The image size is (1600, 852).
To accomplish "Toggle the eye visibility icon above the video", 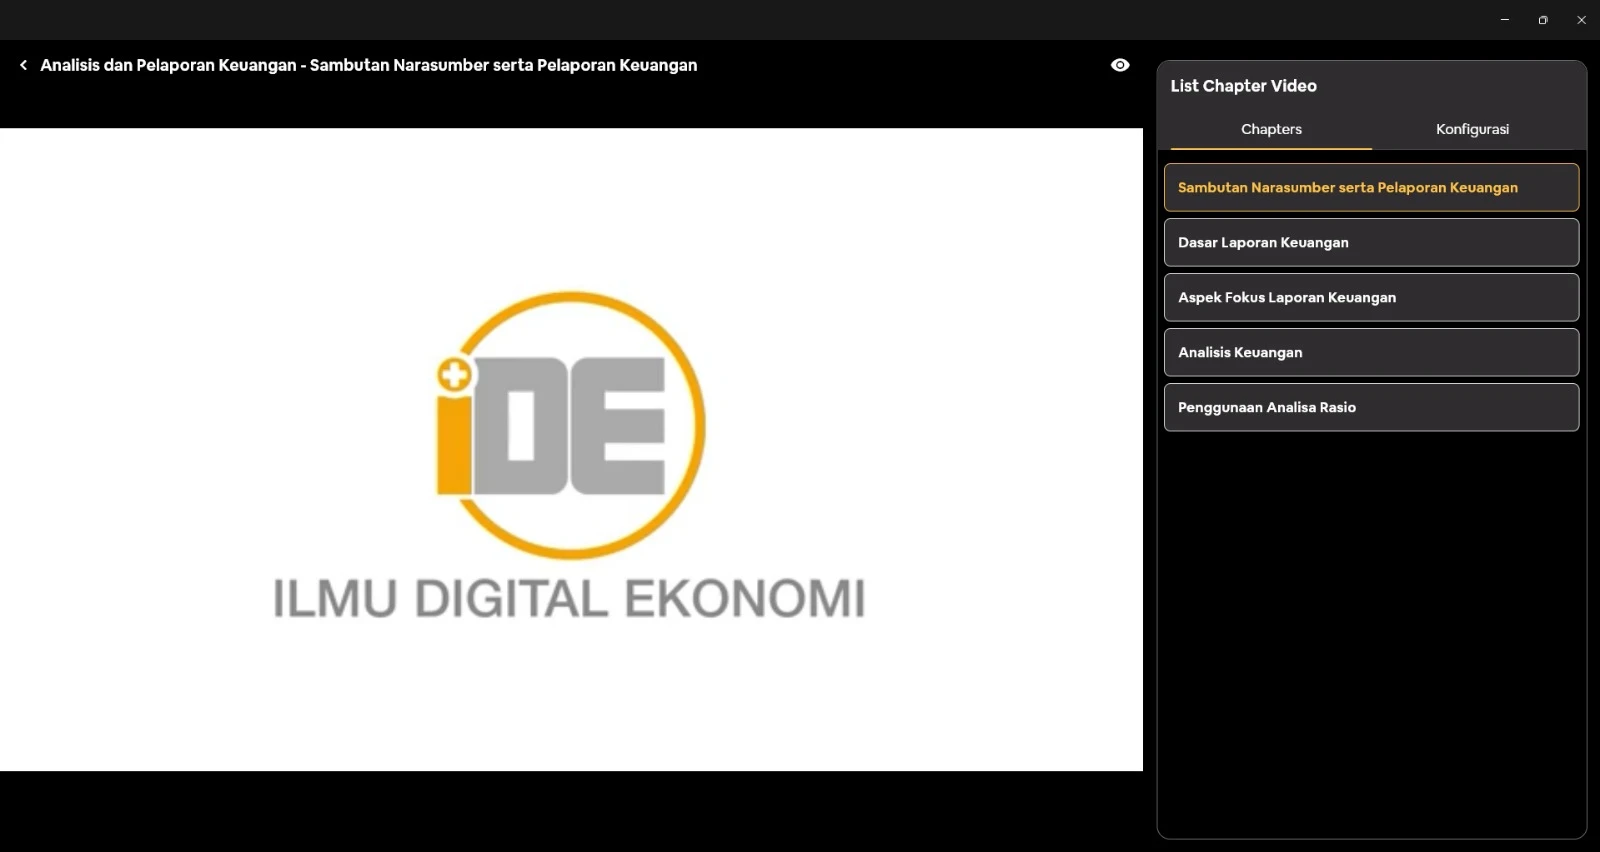I will pyautogui.click(x=1120, y=65).
